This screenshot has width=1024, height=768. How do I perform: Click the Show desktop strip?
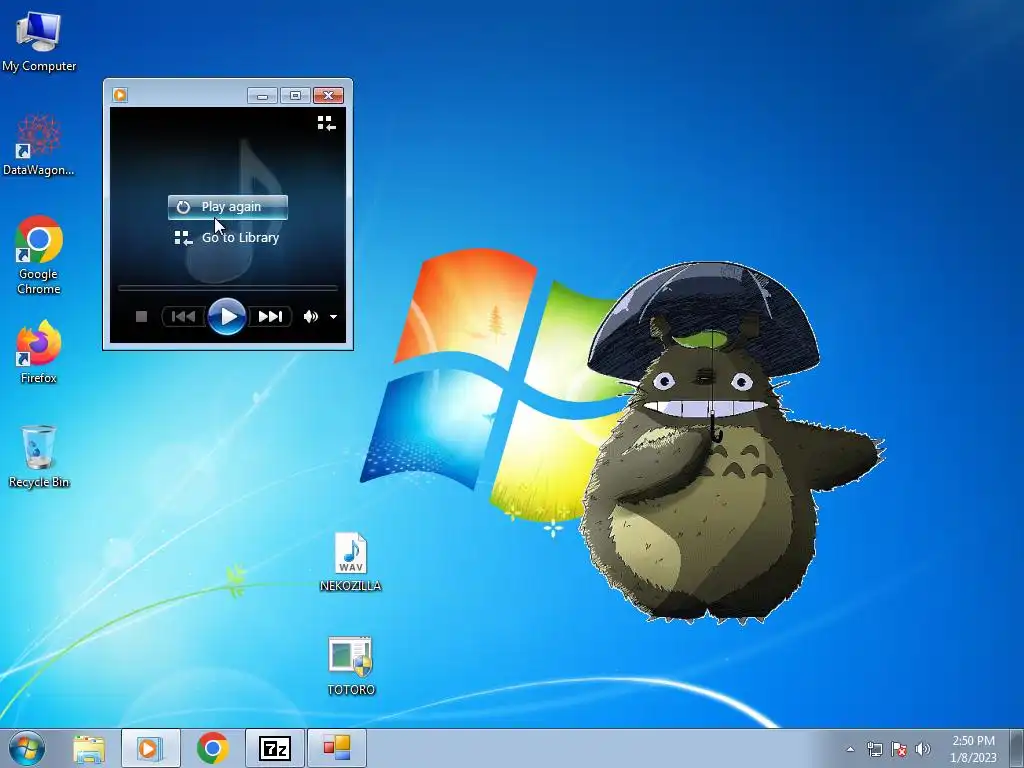[x=1016, y=748]
